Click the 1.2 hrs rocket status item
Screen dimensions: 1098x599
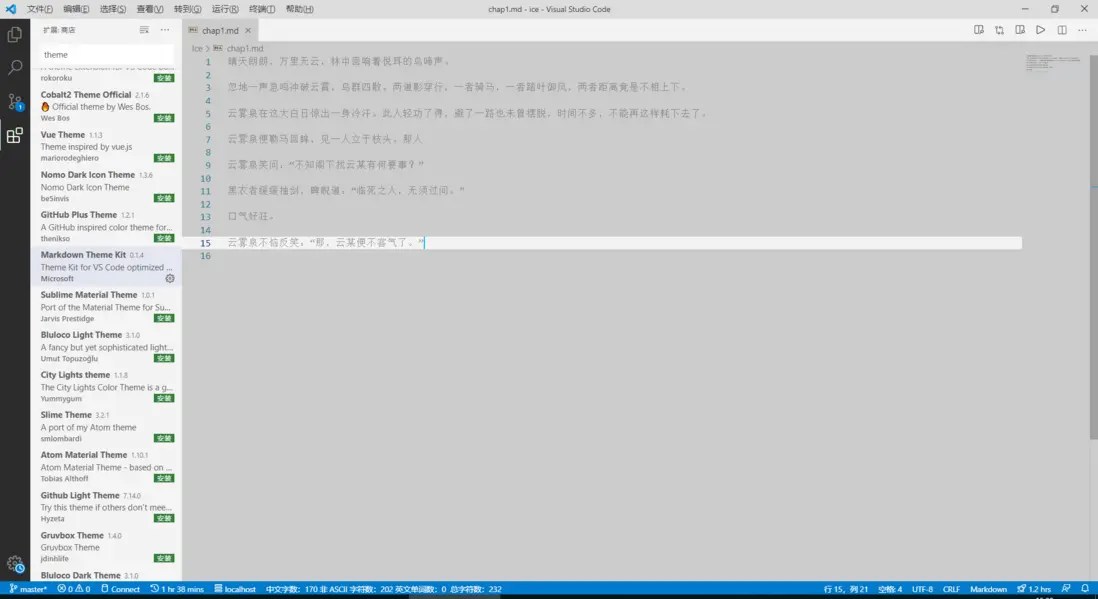coord(1034,589)
